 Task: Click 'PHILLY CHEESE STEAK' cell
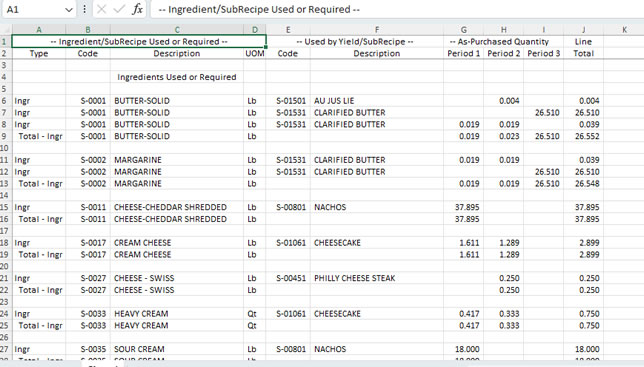(x=377, y=278)
